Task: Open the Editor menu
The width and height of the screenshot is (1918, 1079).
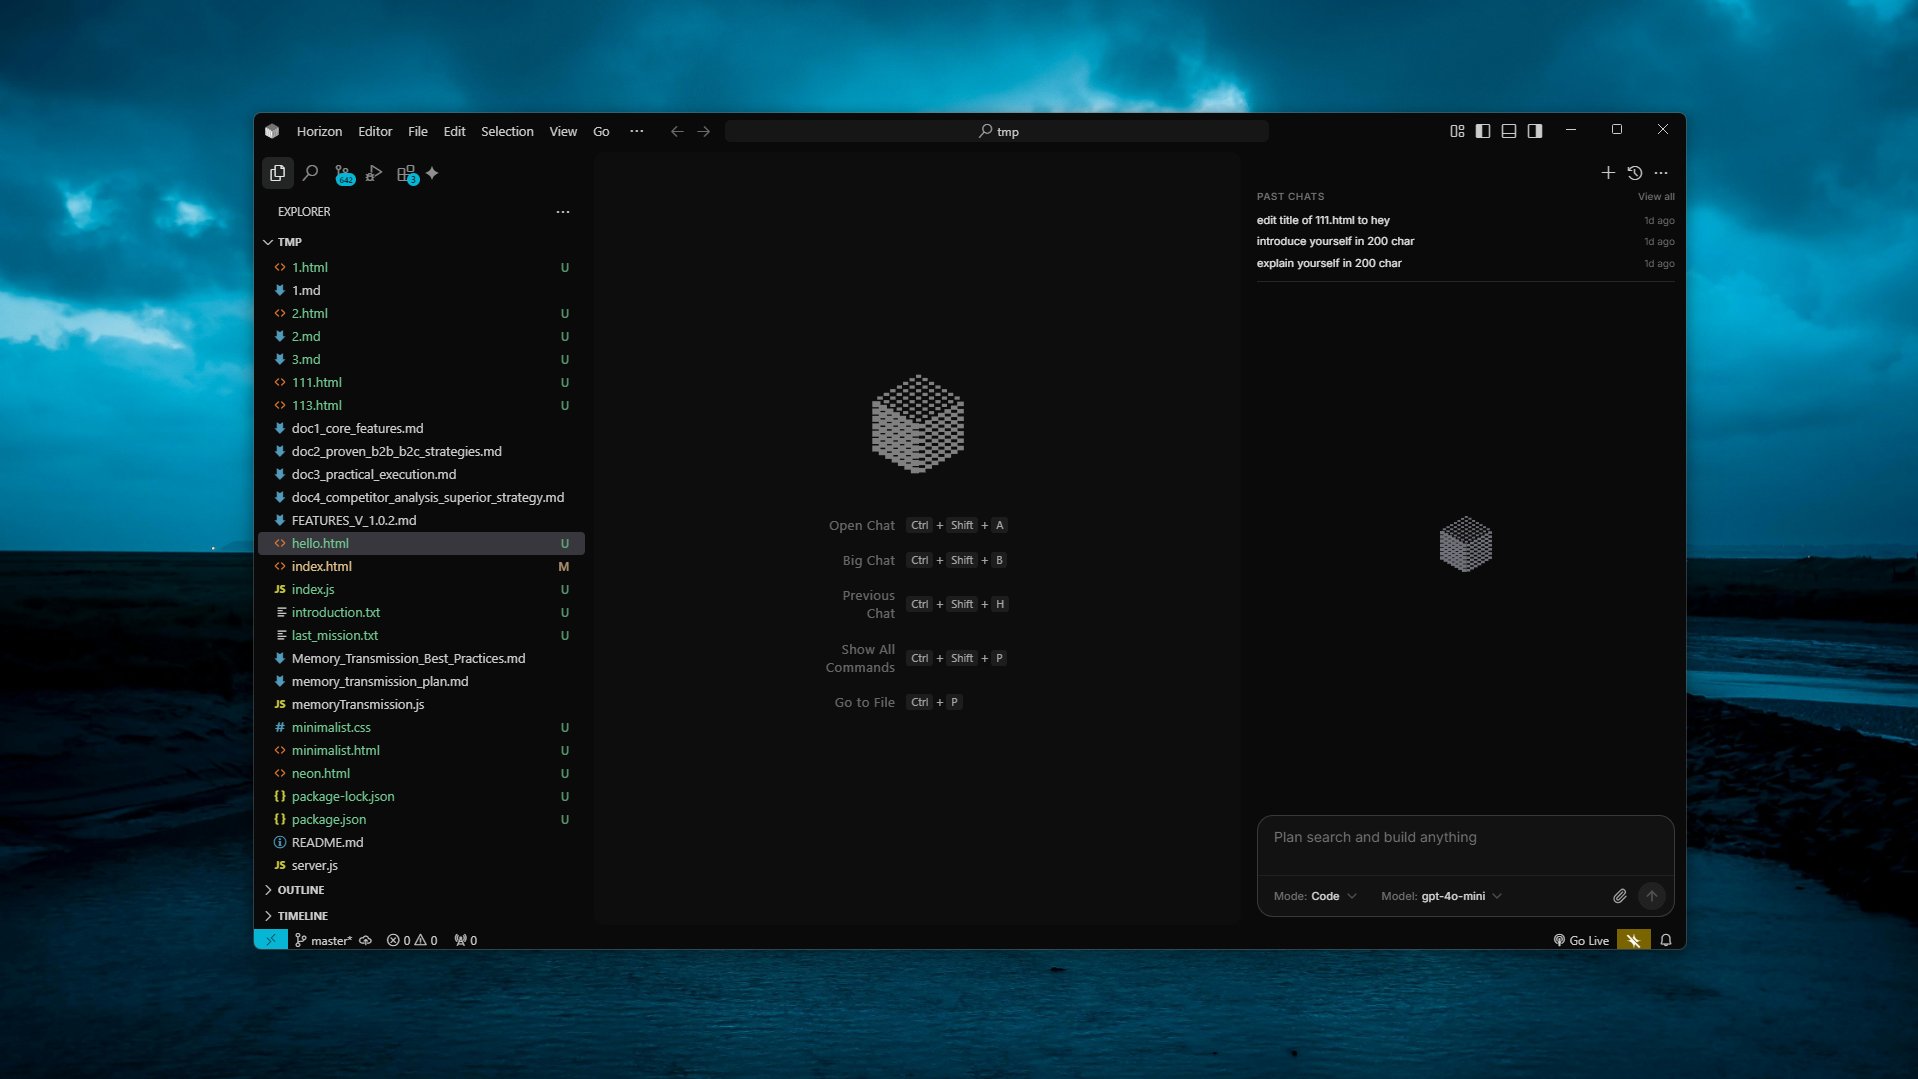Action: tap(374, 130)
